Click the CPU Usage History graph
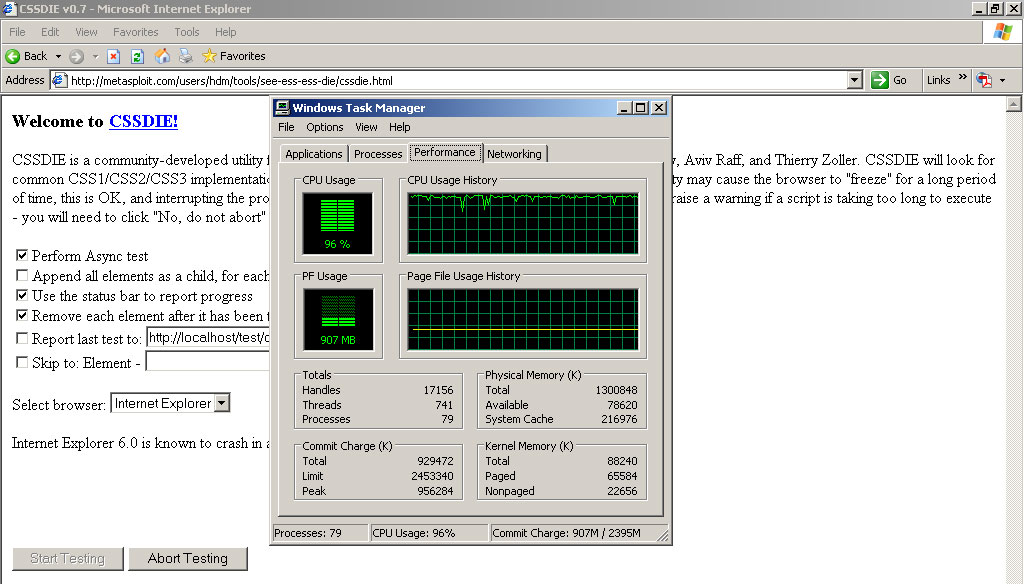 (x=522, y=223)
